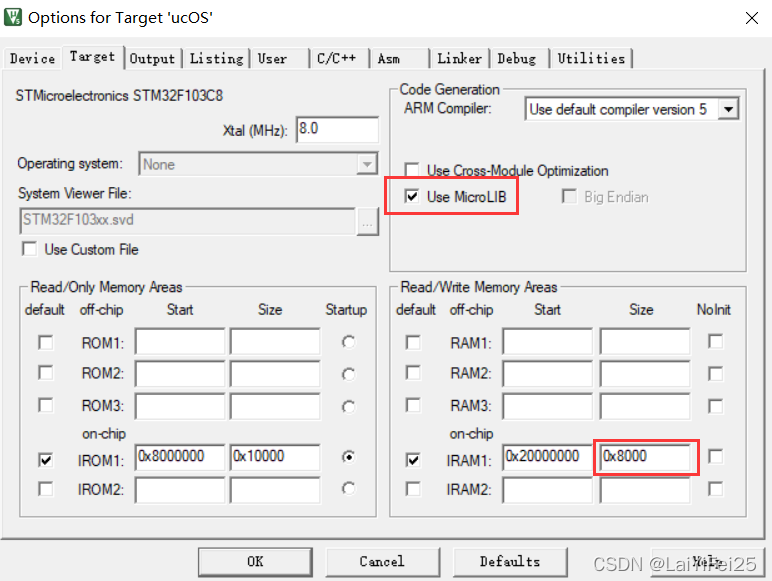Close the Options for Target dialog
This screenshot has width=772, height=581.
[751, 18]
